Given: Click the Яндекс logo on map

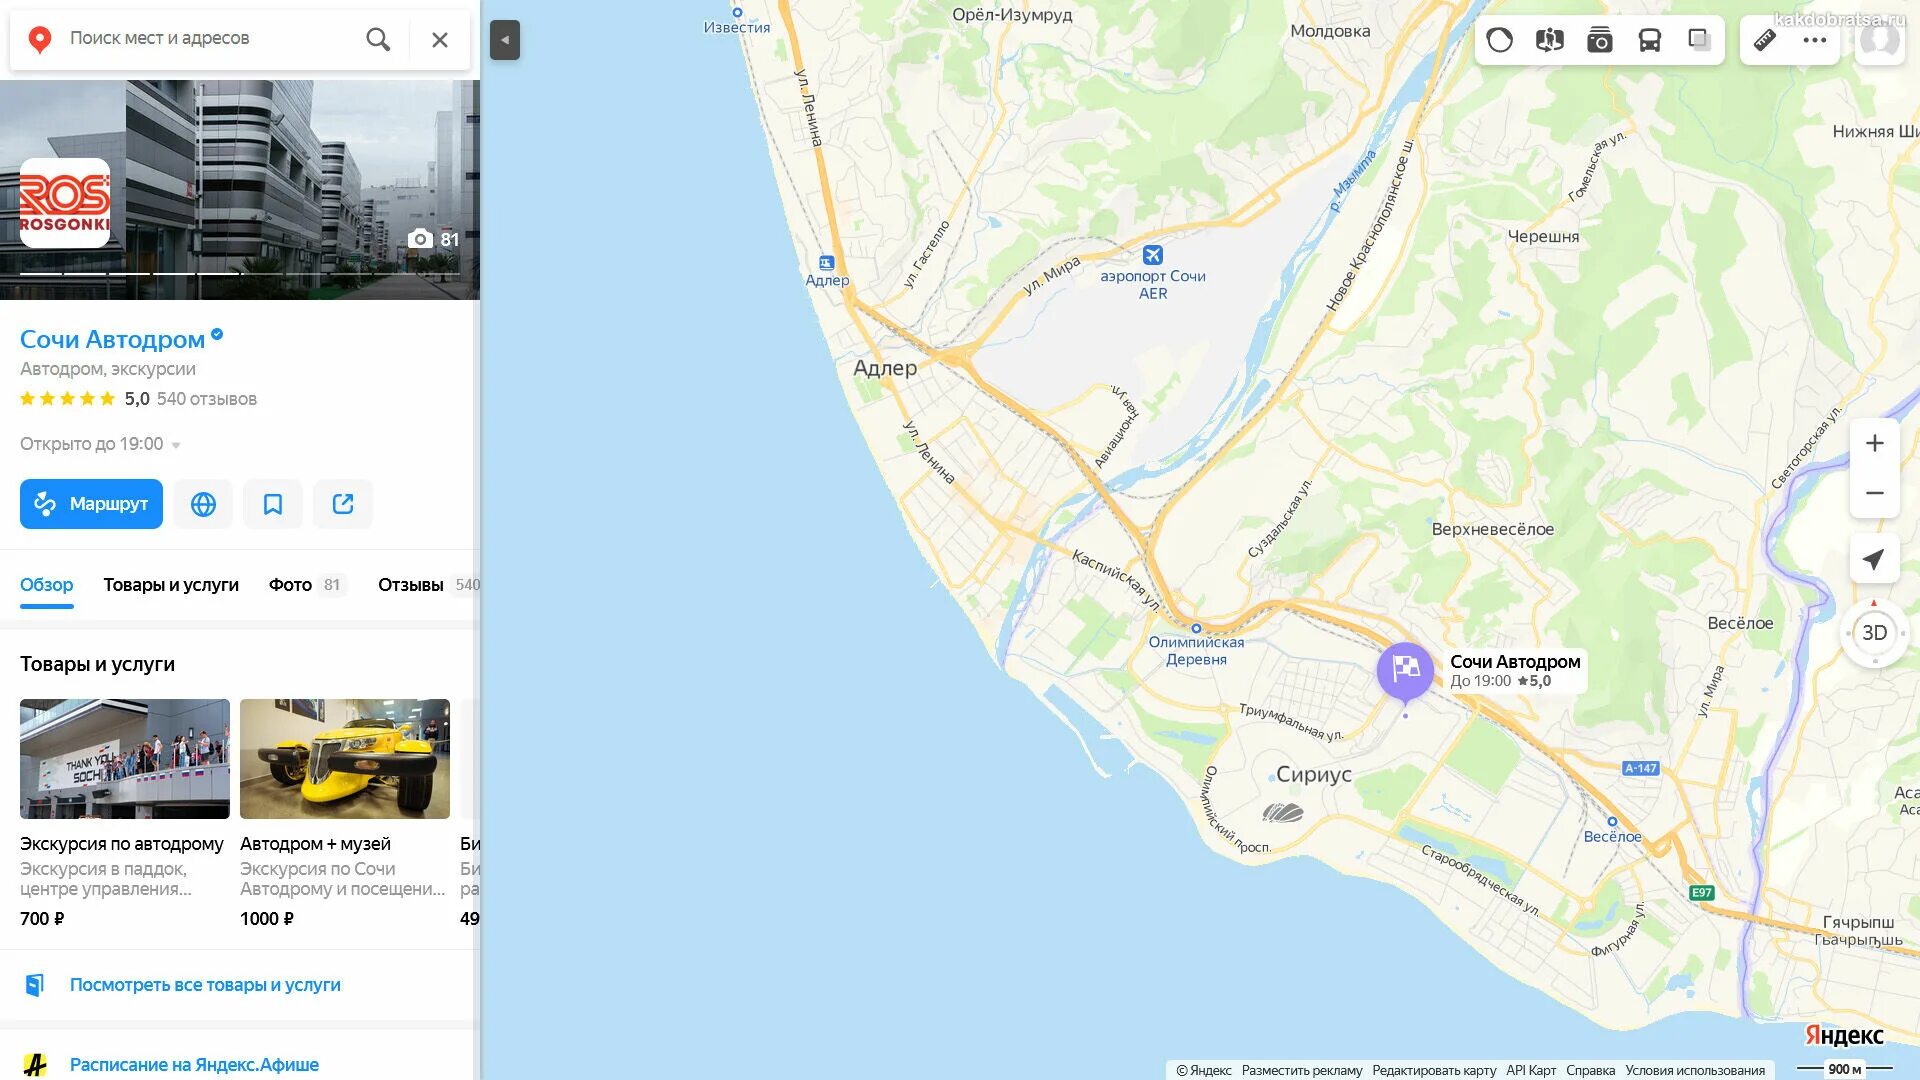Looking at the screenshot, I should pyautogui.click(x=1844, y=1035).
